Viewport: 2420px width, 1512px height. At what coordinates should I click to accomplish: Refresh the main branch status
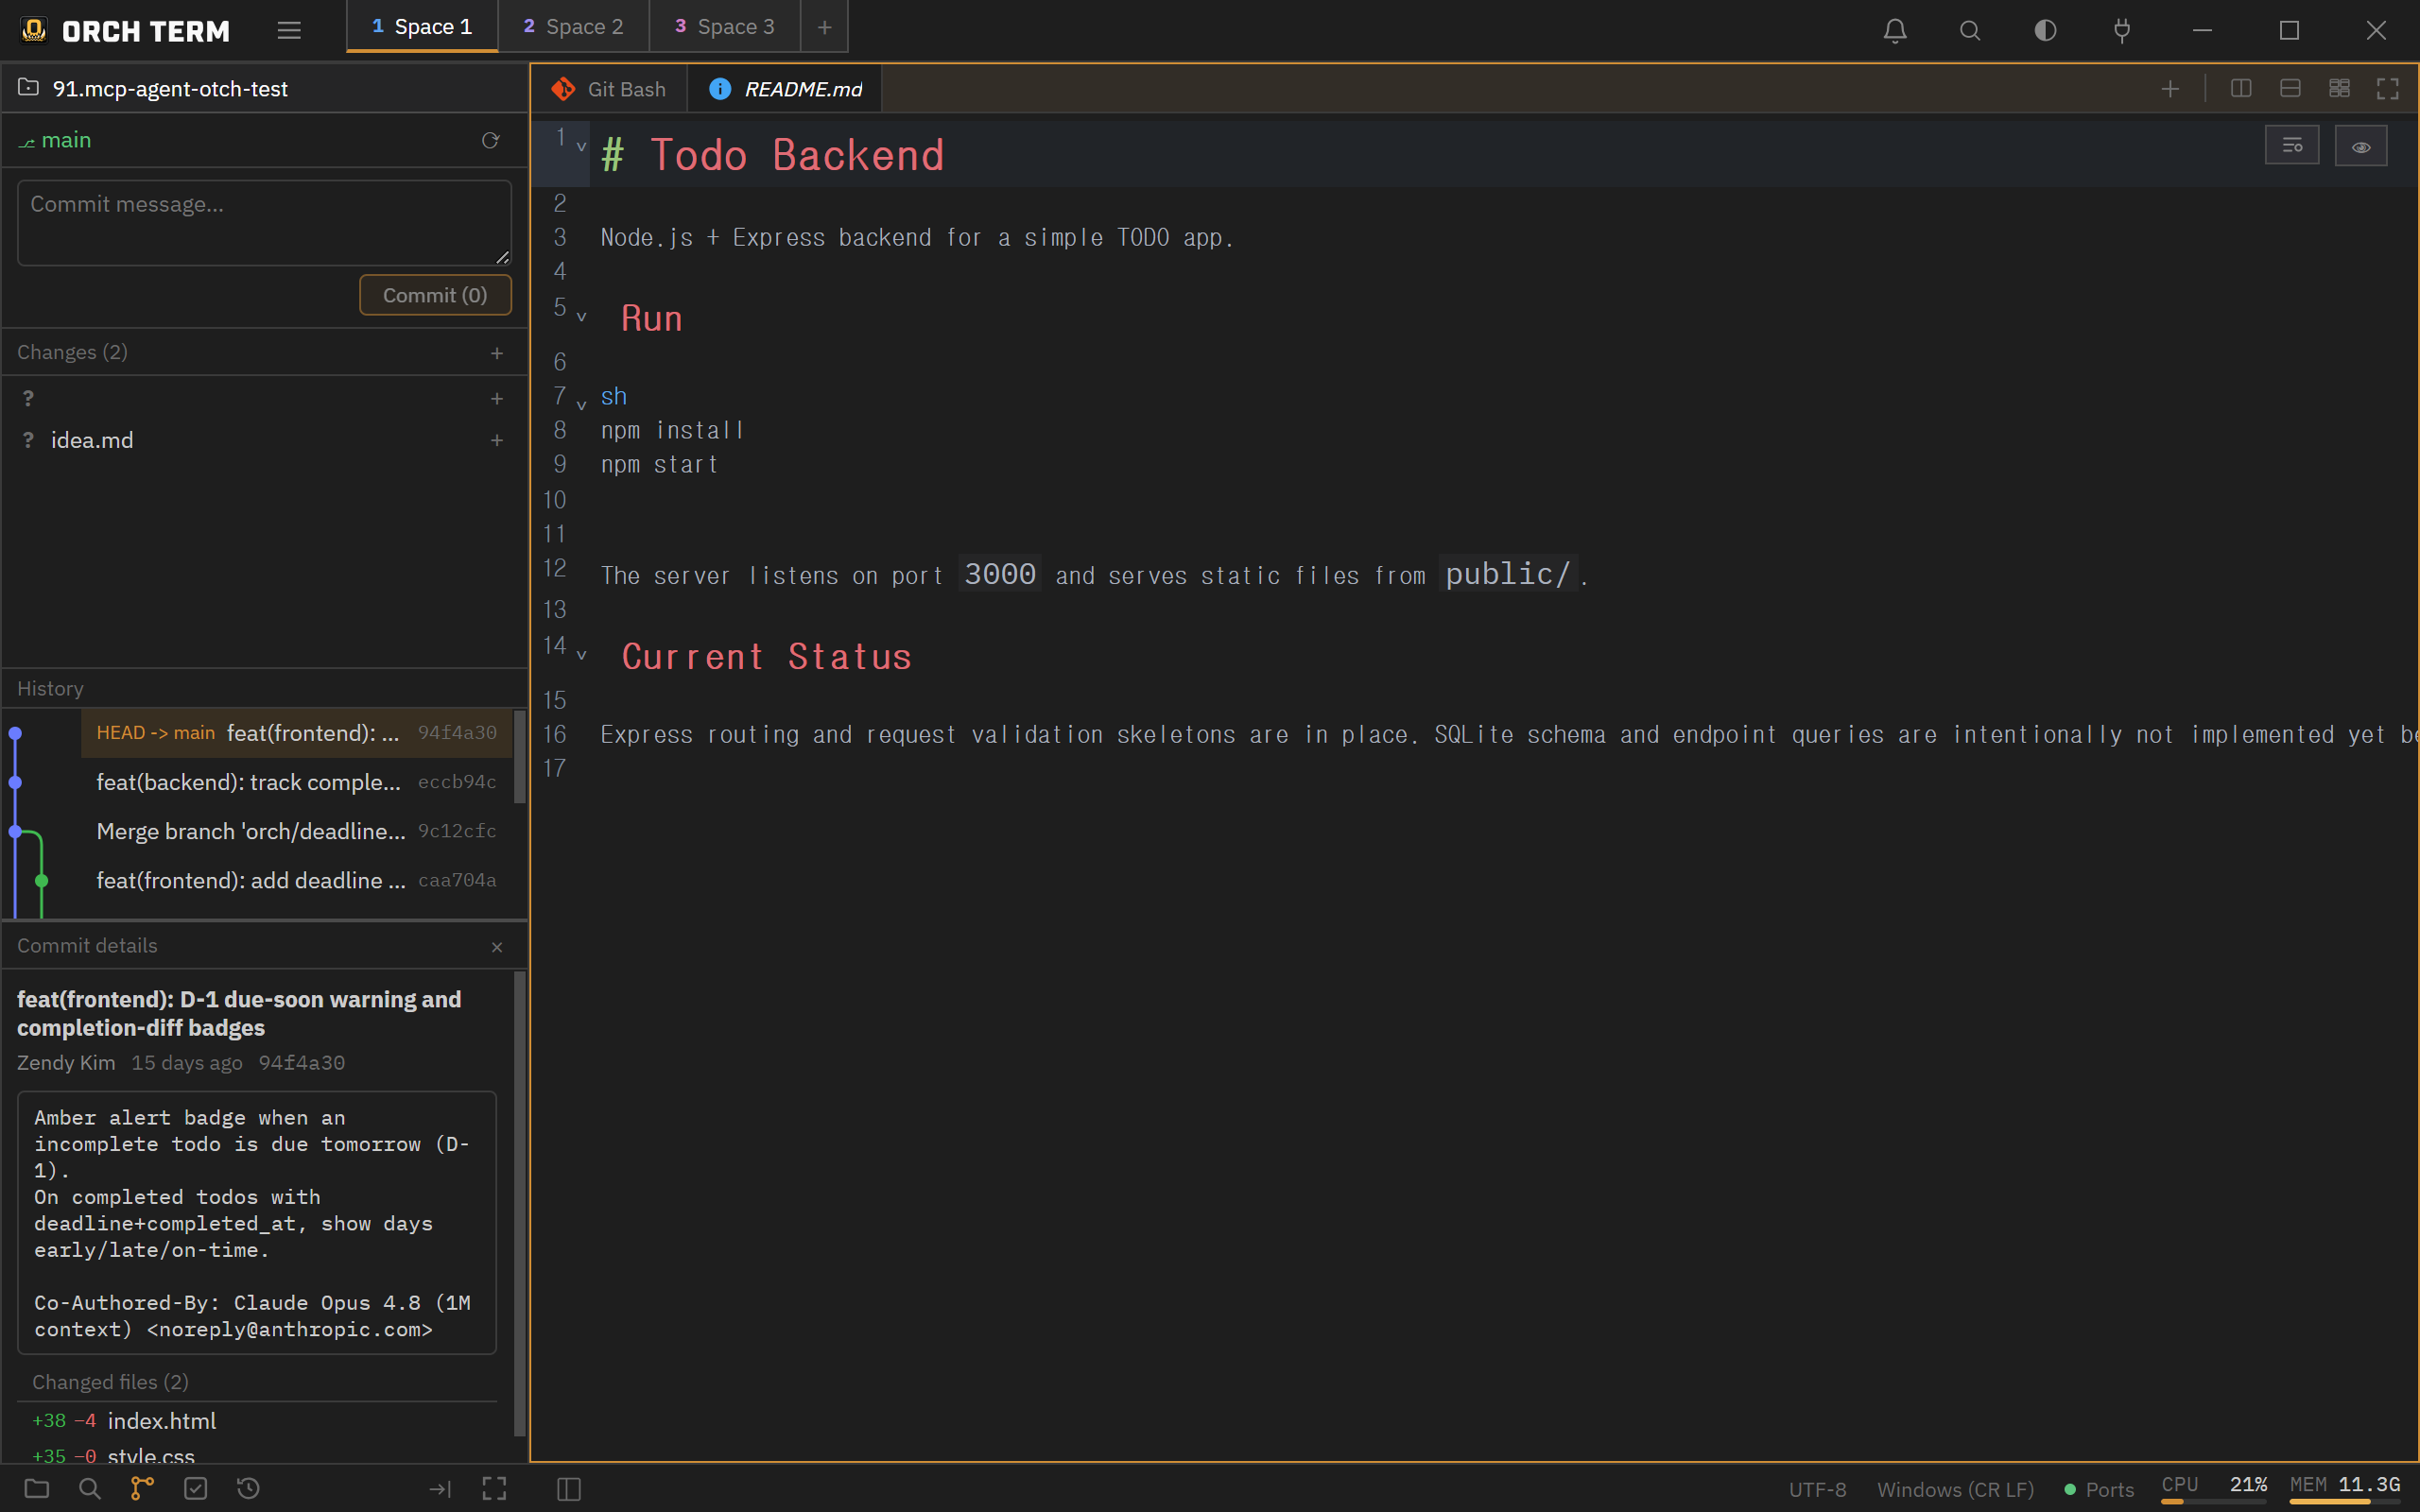pyautogui.click(x=490, y=140)
